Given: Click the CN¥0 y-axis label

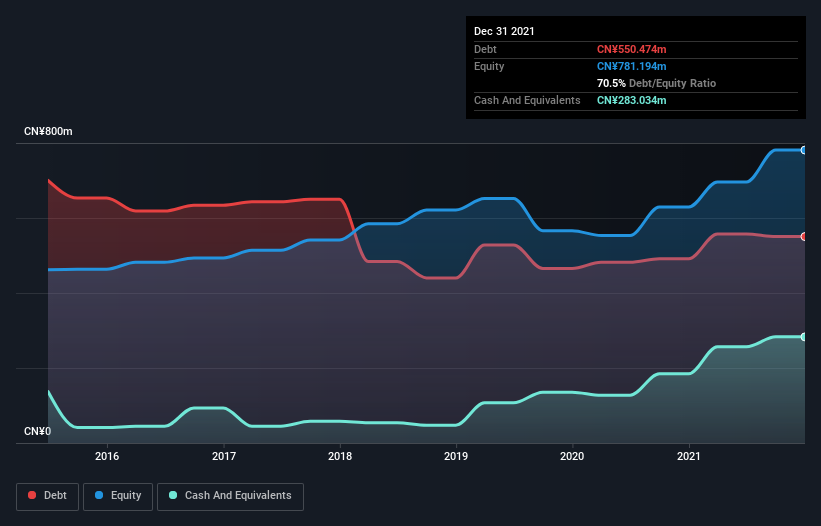Looking at the screenshot, I should click(38, 431).
